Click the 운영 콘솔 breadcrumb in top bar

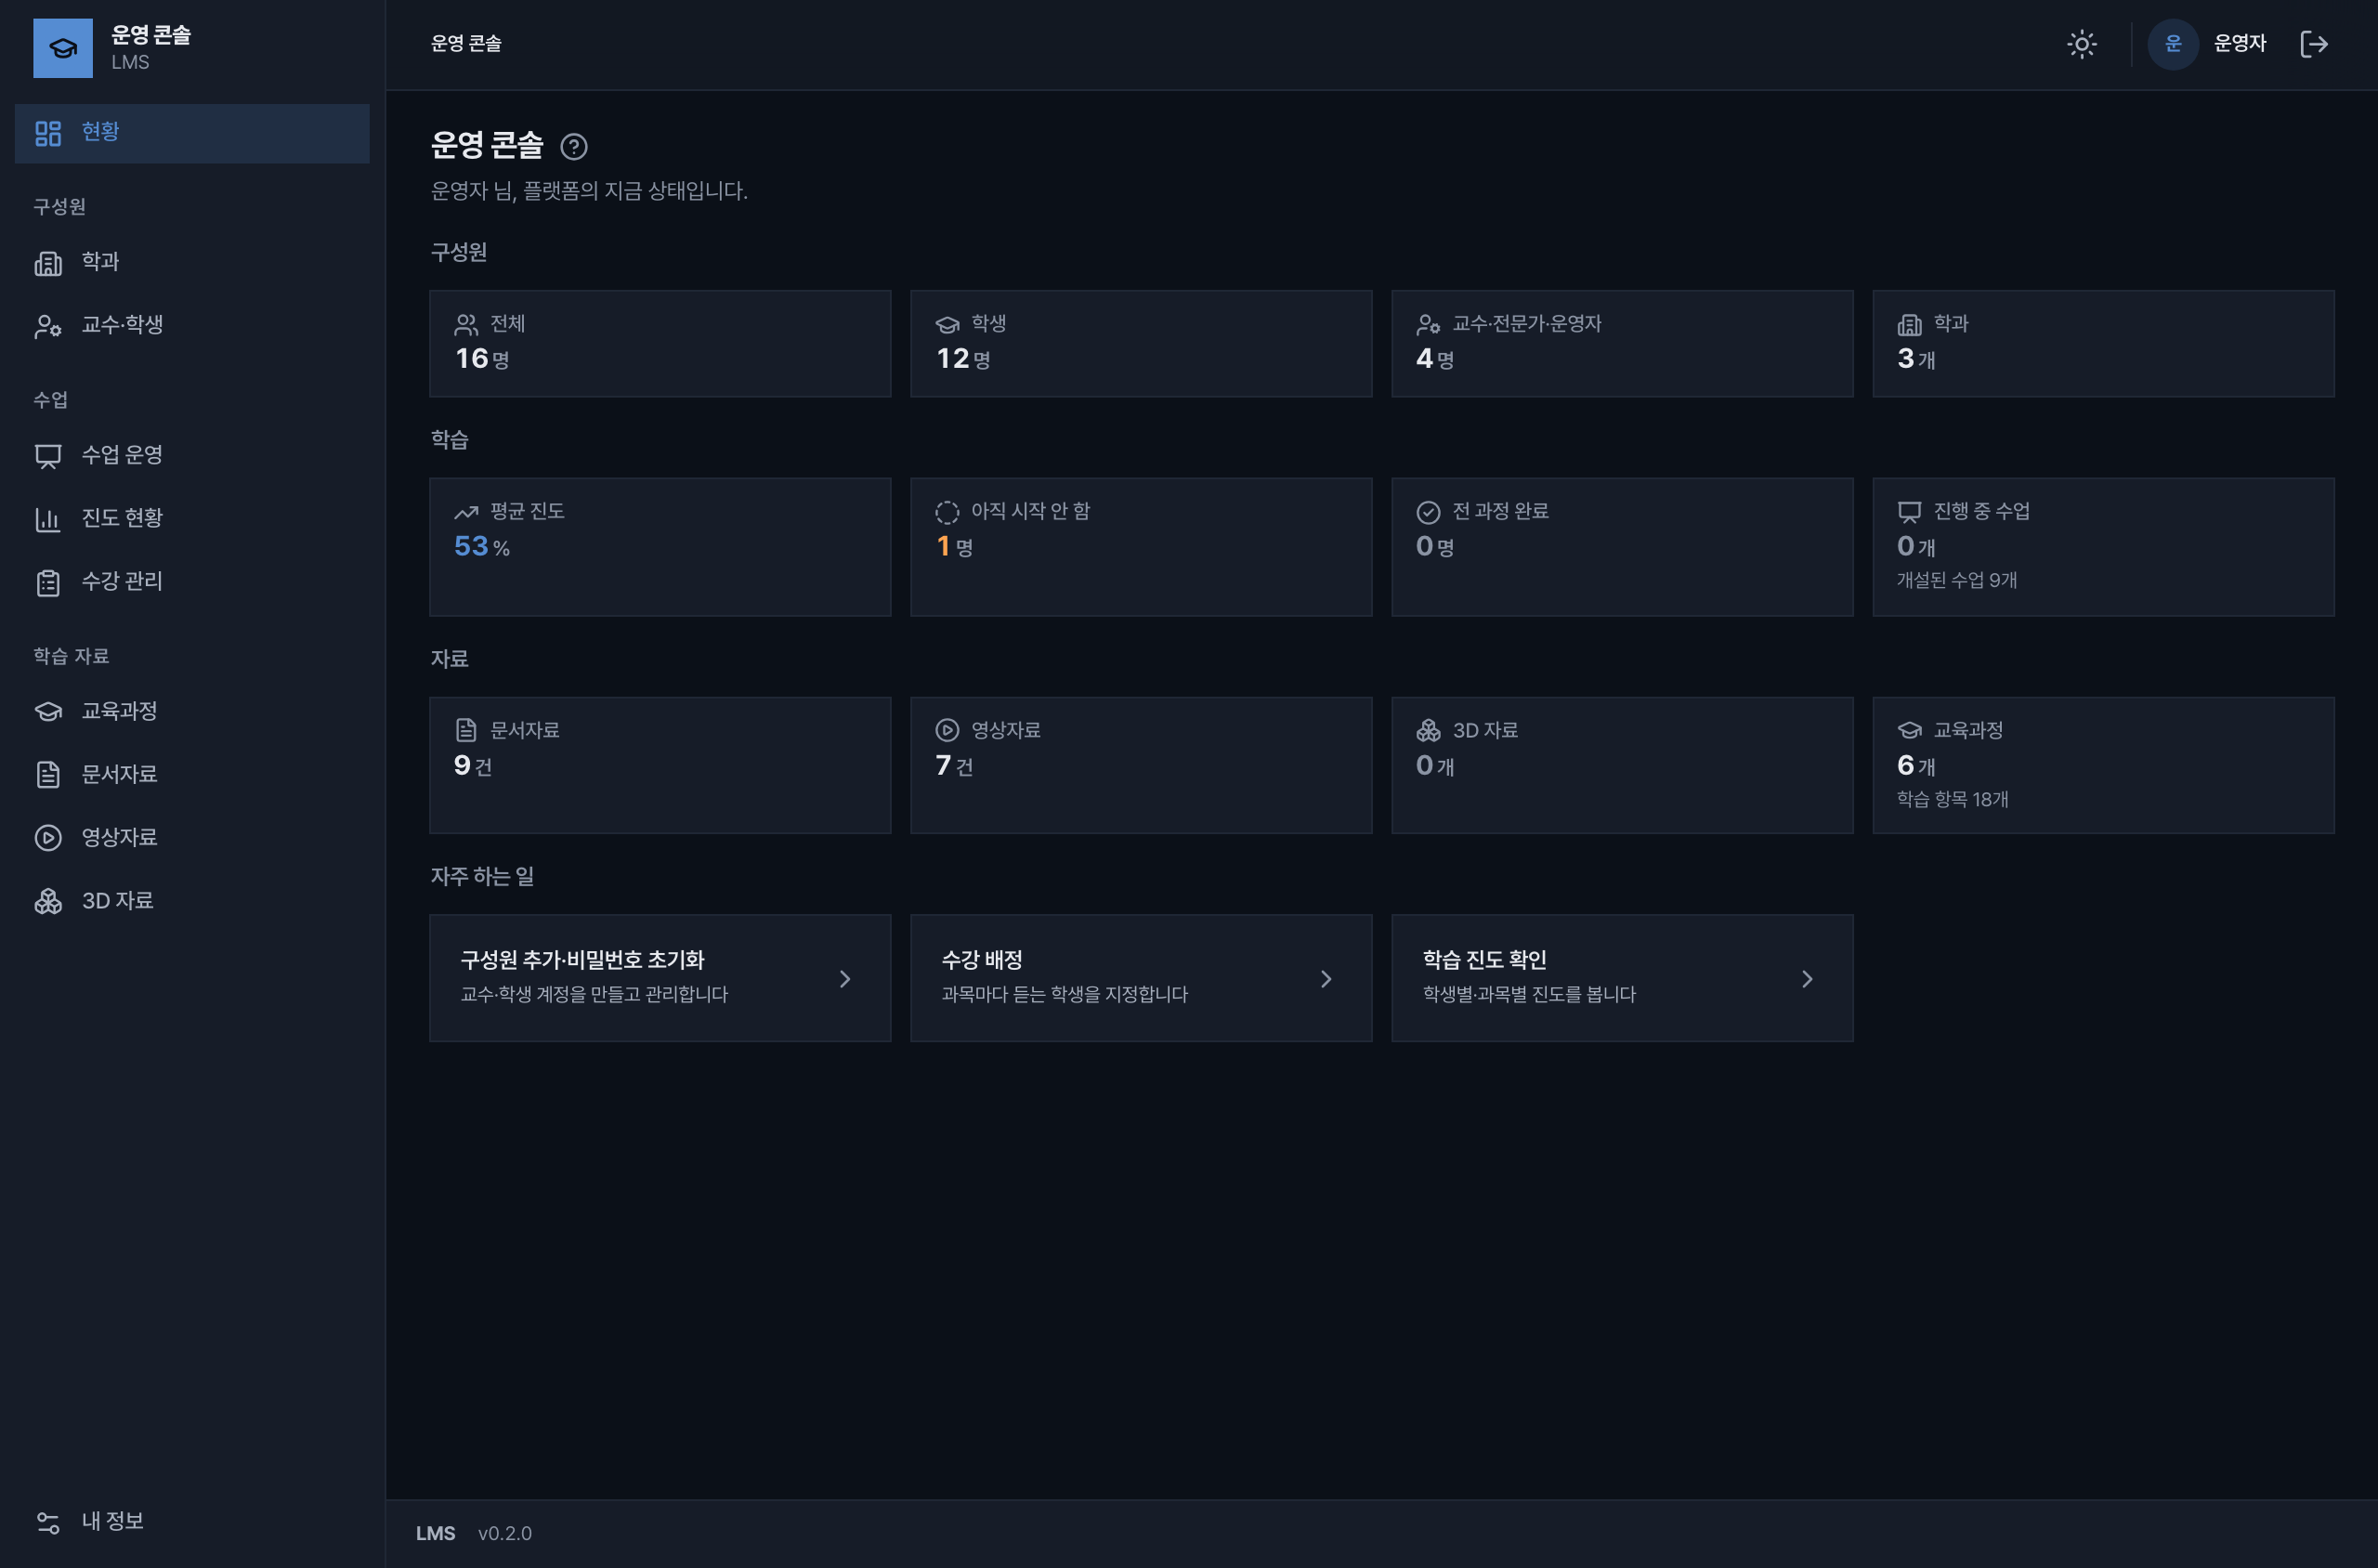point(466,44)
